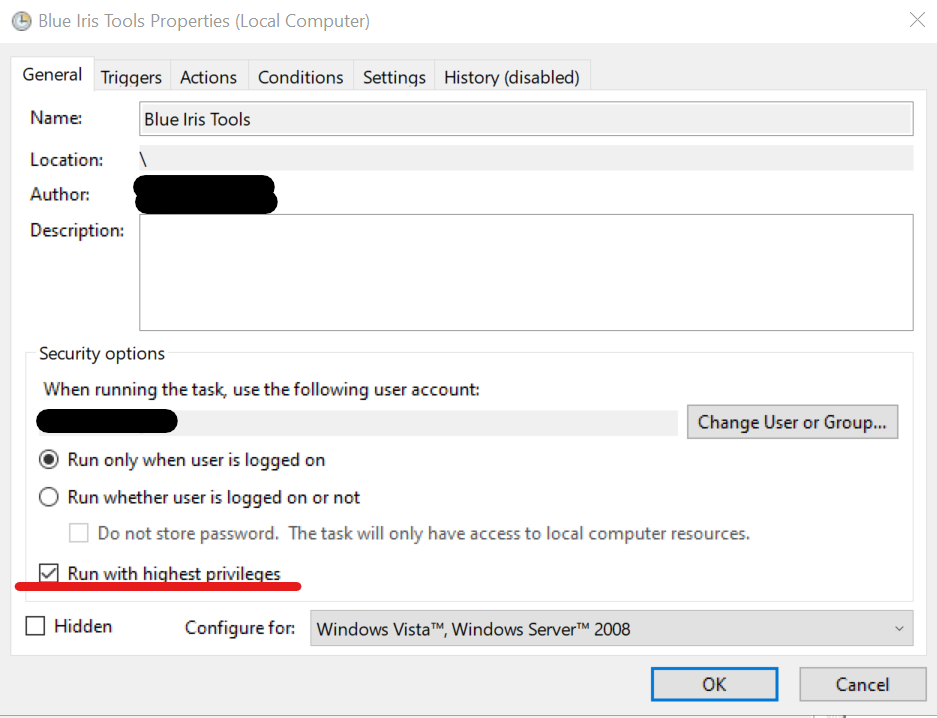The image size is (937, 718).
Task: Focus the empty Description text box
Action: [x=525, y=272]
